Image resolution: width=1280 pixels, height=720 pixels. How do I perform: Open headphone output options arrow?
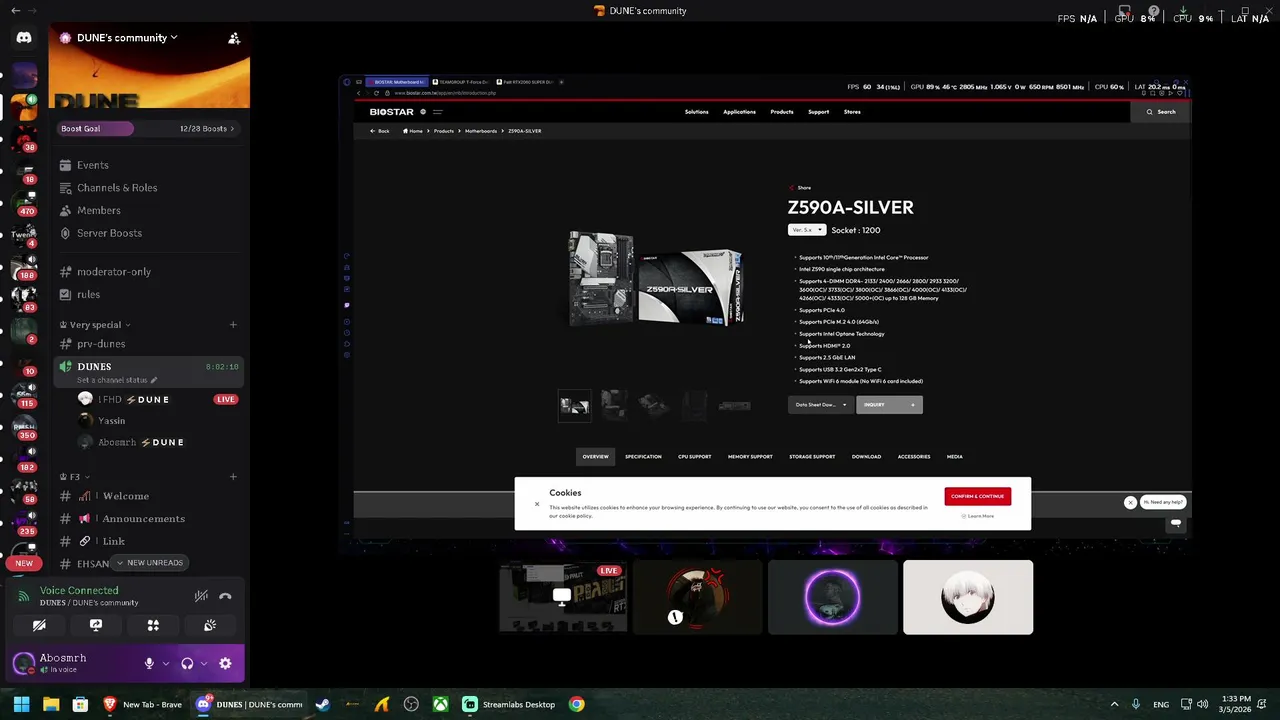pos(204,663)
